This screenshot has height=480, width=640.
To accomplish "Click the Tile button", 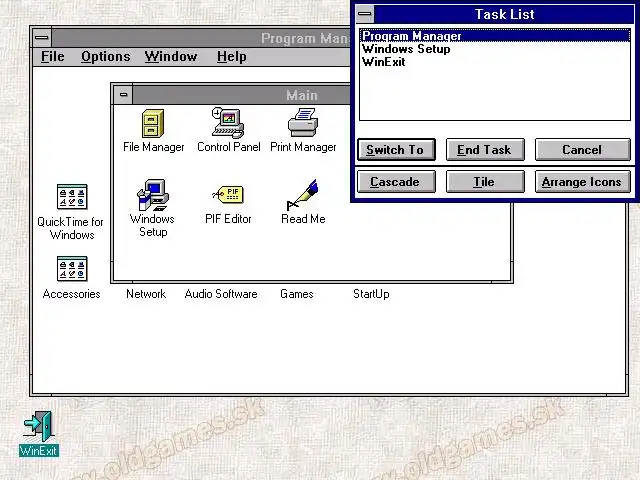I will click(x=485, y=182).
